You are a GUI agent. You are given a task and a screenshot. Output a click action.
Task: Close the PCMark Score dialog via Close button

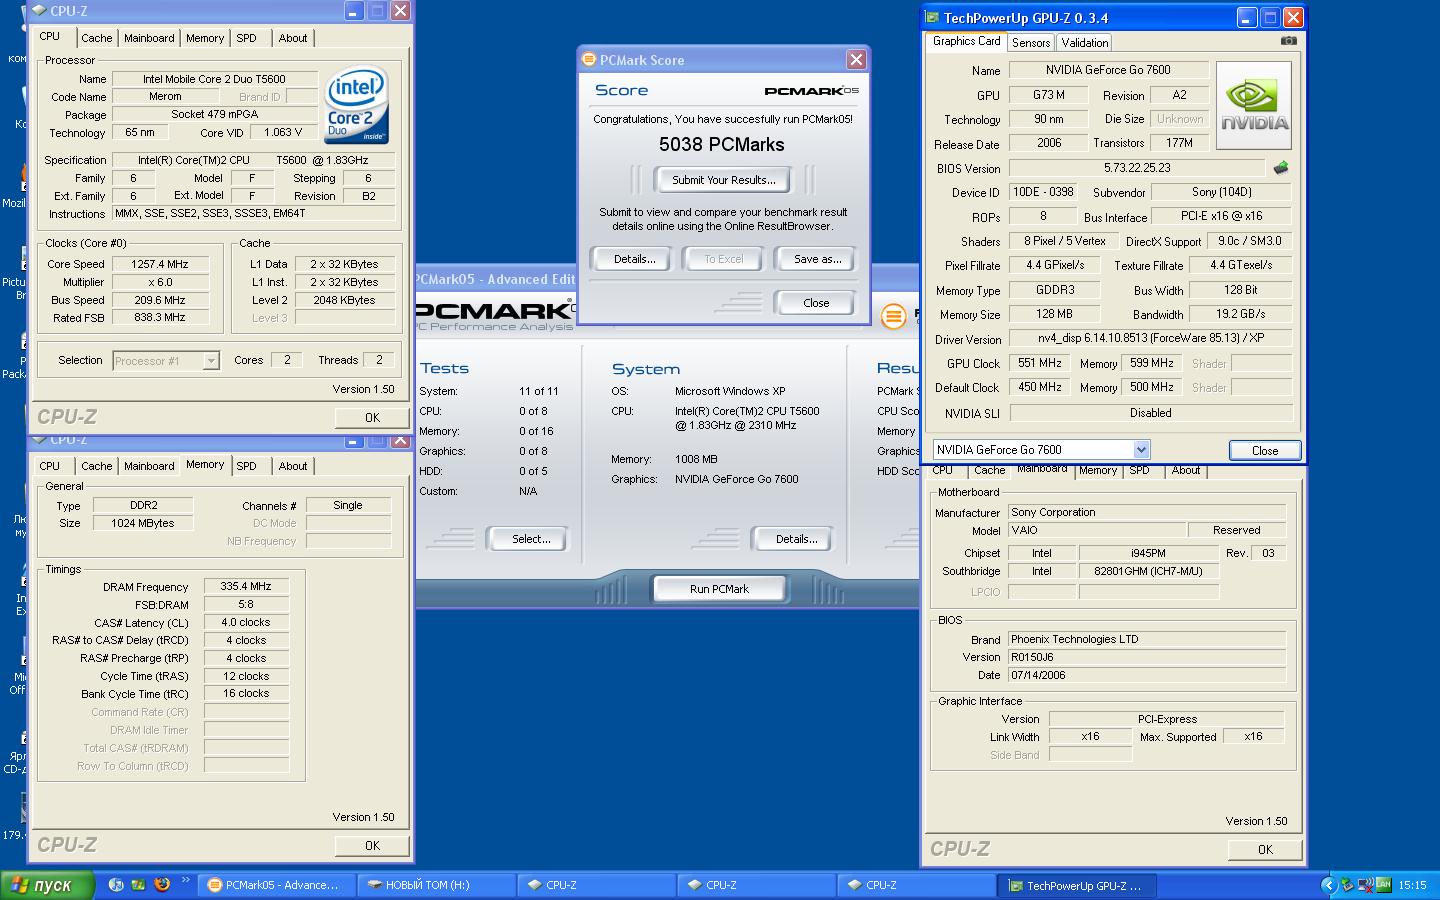pyautogui.click(x=816, y=303)
